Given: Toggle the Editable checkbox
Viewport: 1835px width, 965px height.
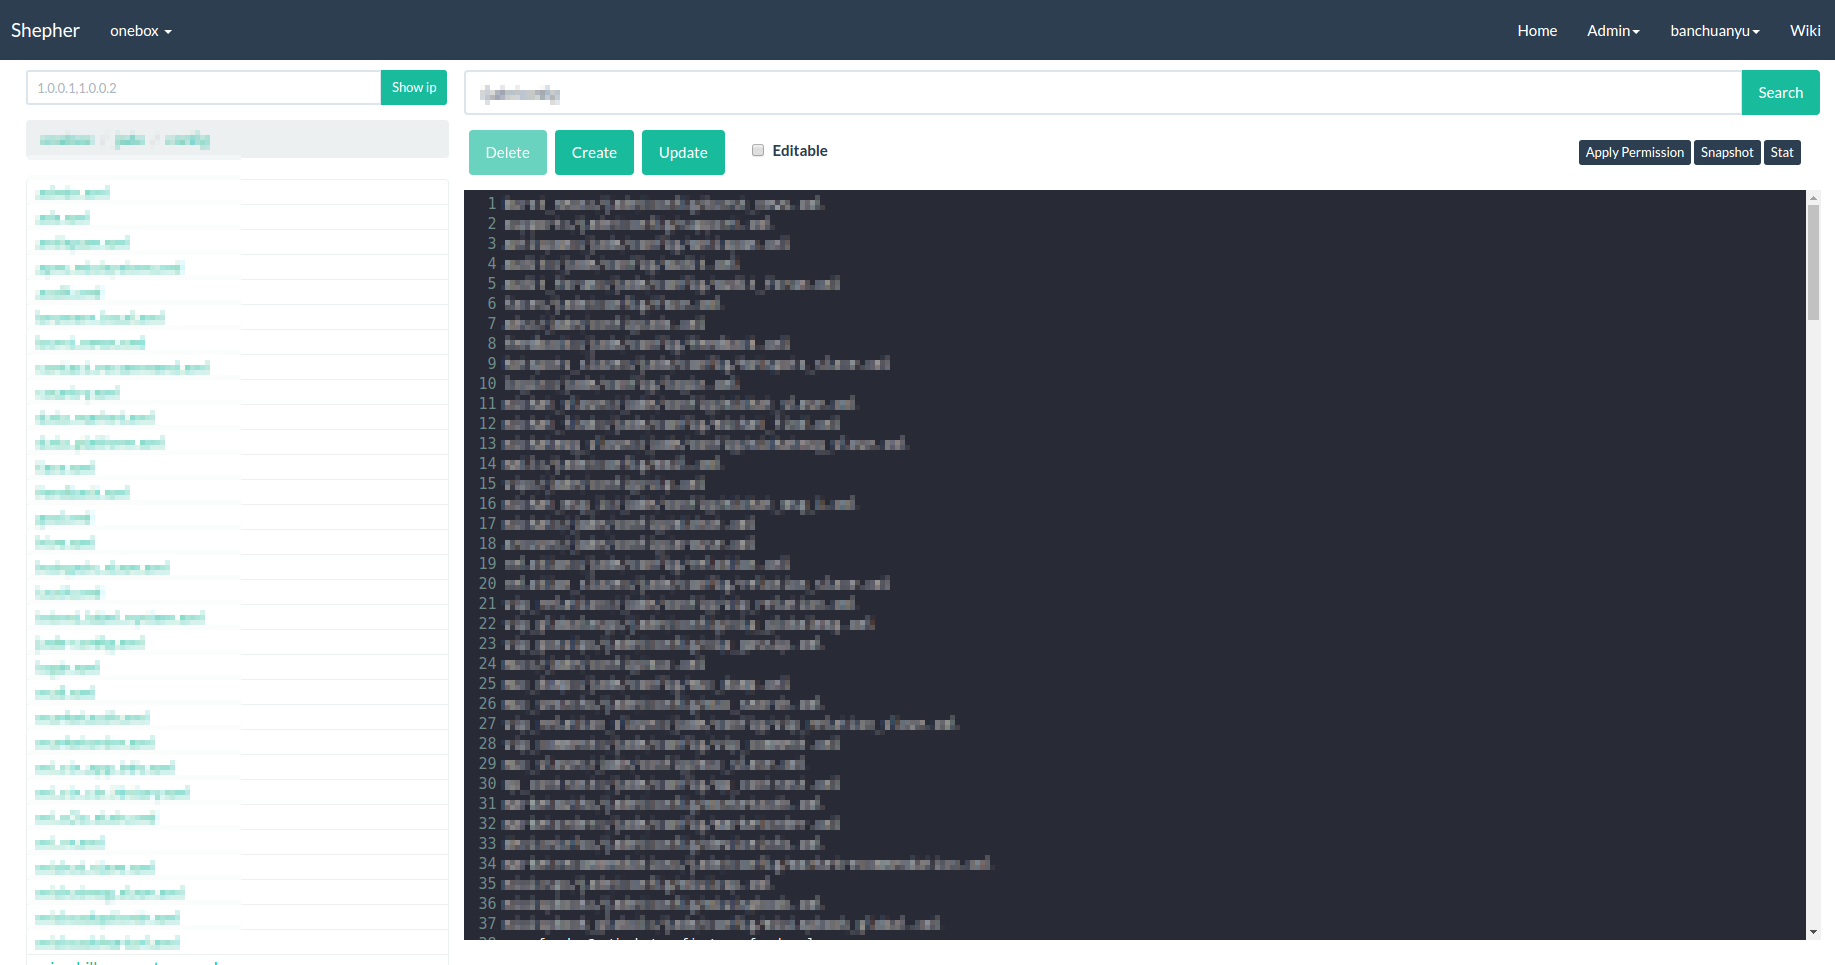Looking at the screenshot, I should 758,150.
